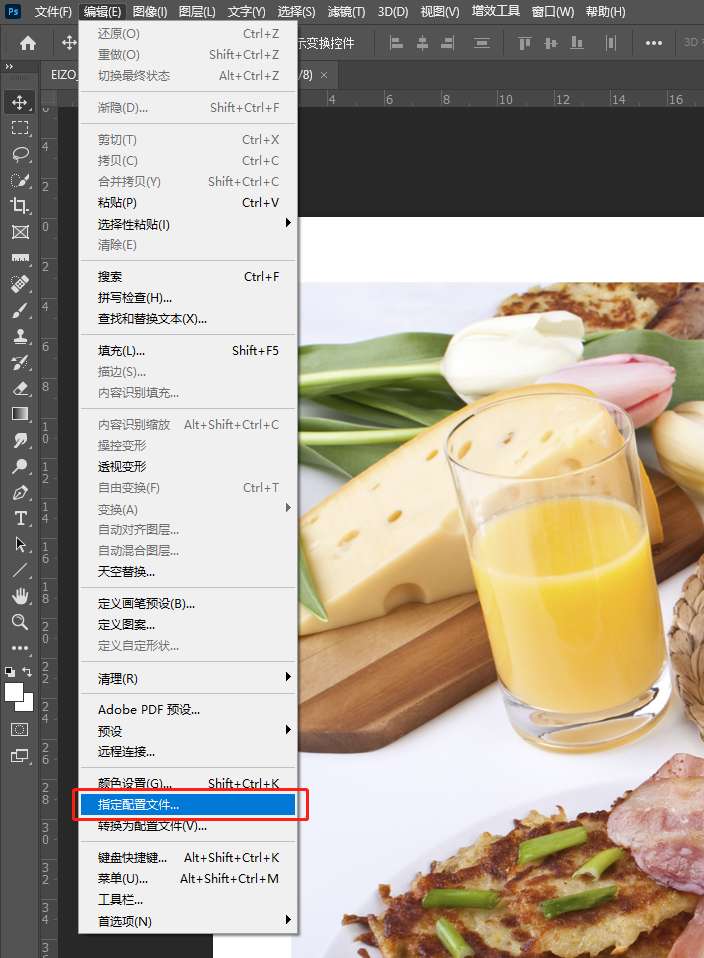
Task: Open the options bar more (…) menu
Action: click(654, 43)
